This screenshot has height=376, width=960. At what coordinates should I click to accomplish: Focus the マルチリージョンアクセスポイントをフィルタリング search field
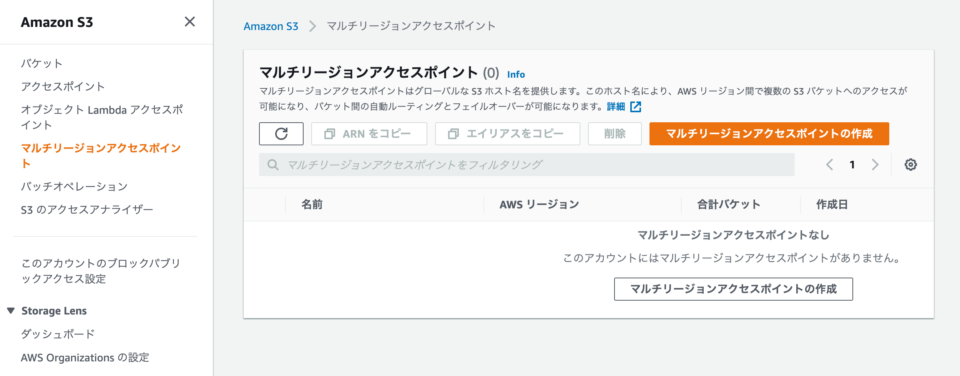pos(527,165)
